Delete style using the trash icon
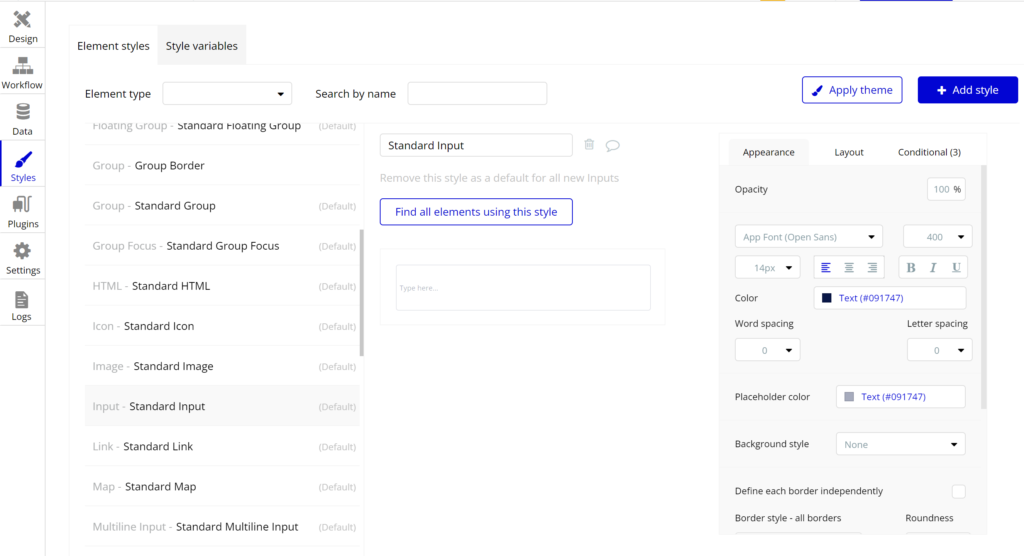The image size is (1024, 556). (589, 144)
